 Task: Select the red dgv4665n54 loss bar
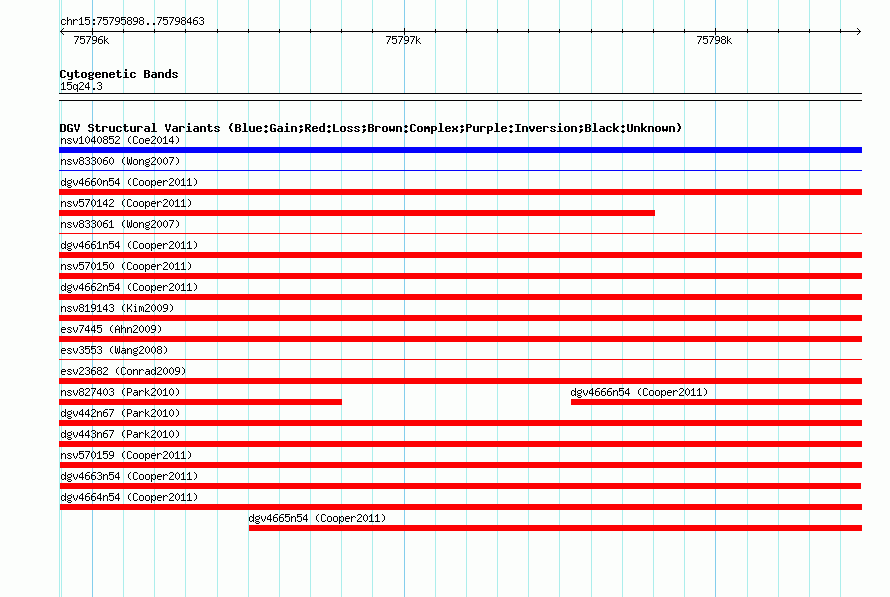pos(555,528)
